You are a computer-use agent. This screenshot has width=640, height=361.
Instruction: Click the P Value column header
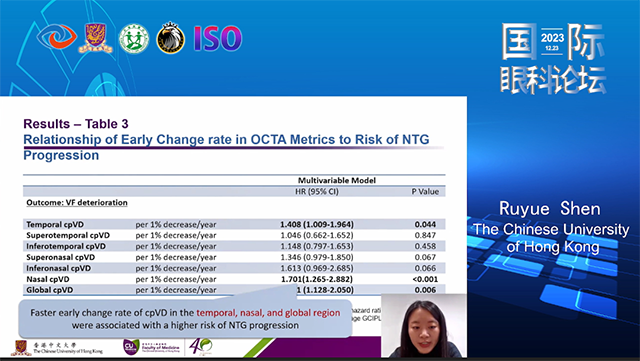pyautogui.click(x=425, y=191)
